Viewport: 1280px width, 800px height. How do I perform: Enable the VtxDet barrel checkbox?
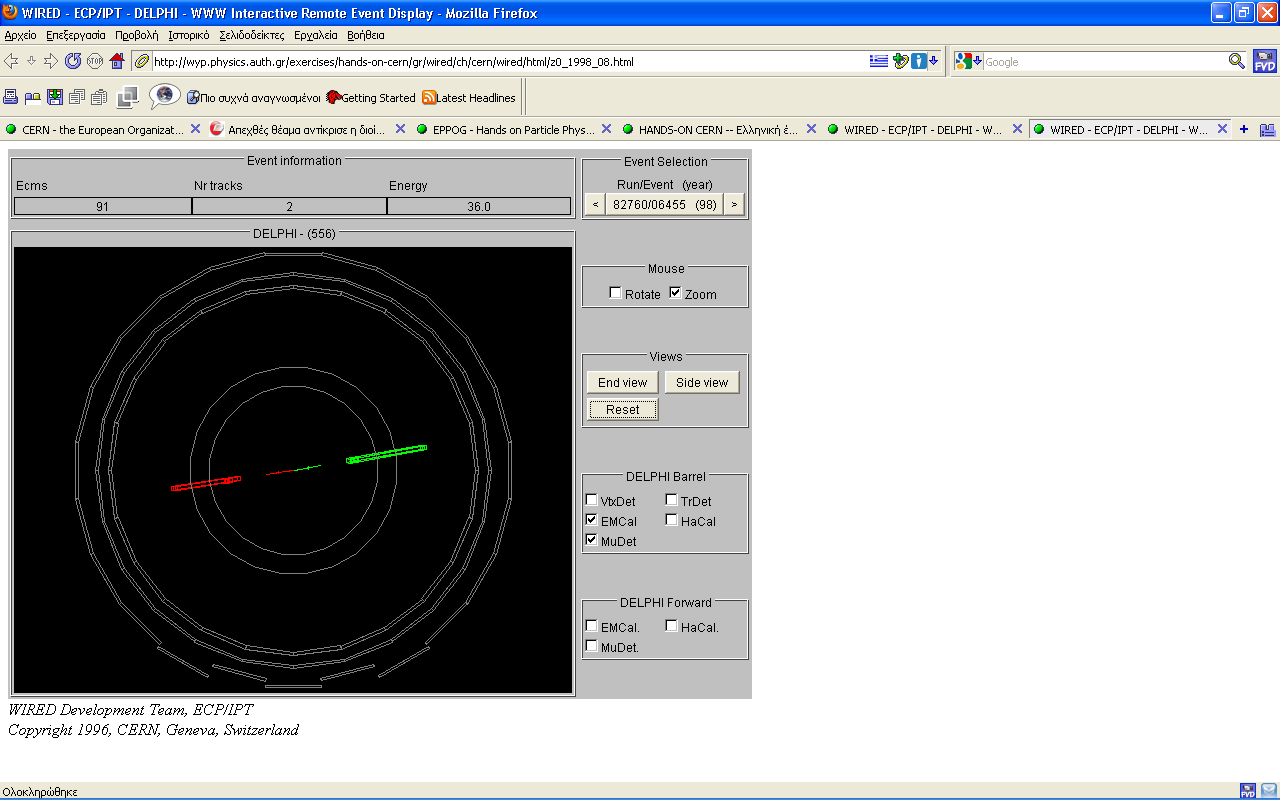point(592,500)
